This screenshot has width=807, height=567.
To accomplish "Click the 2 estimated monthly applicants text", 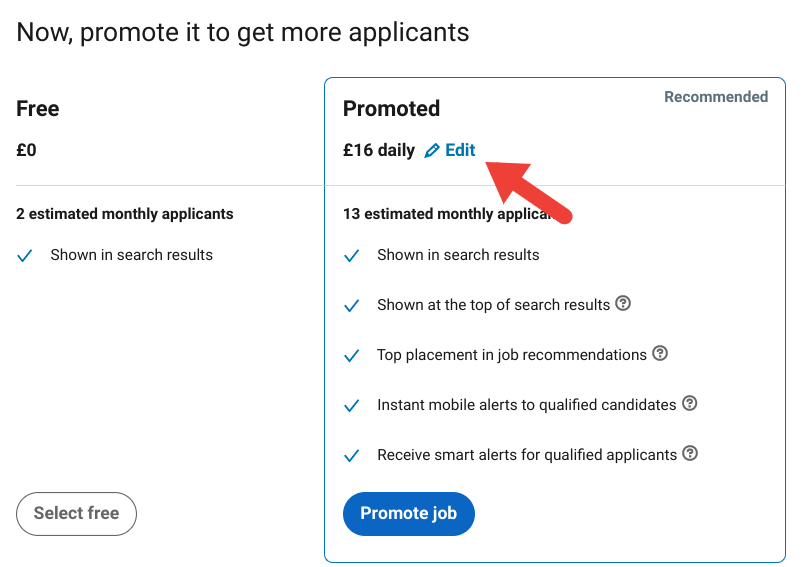I will (125, 214).
